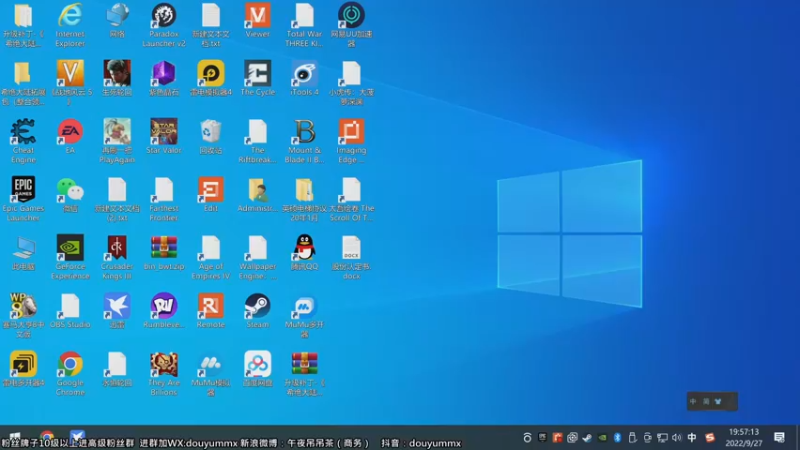The width and height of the screenshot is (800, 450).
Task: Click the shirt skin icon on floating IME bar
Action: coord(718,402)
